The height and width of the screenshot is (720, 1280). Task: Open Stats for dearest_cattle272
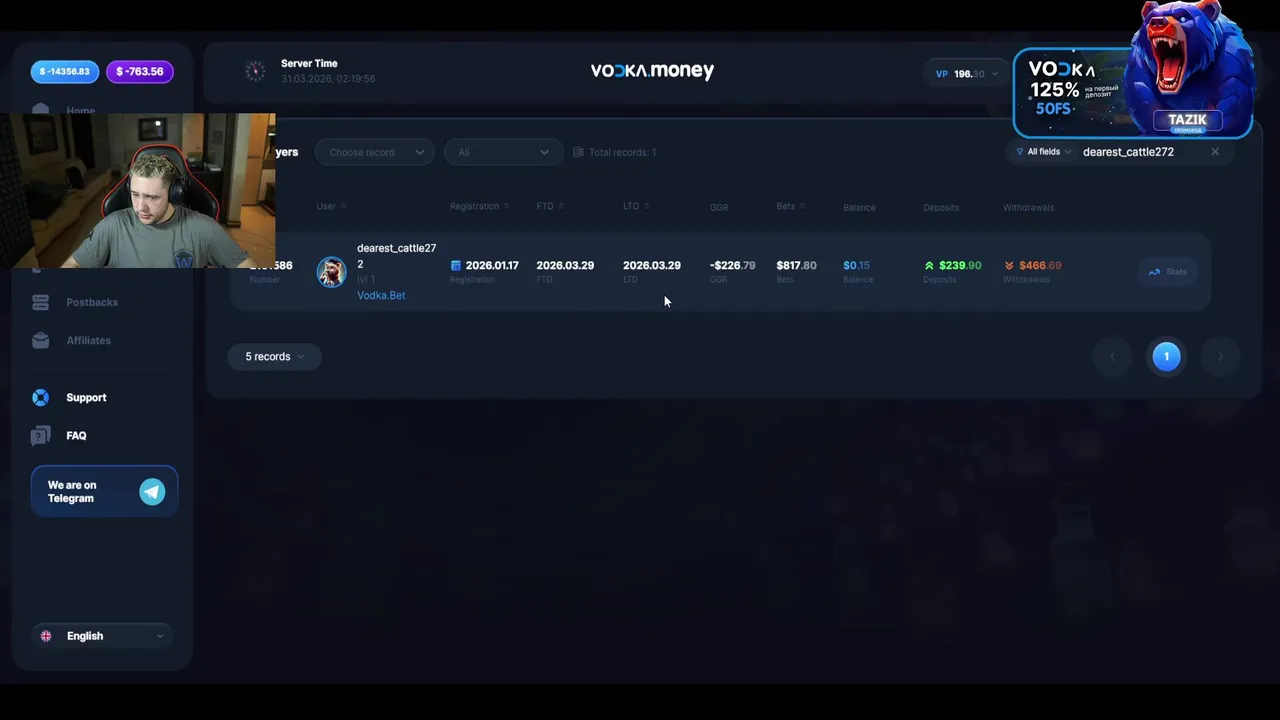(1168, 272)
